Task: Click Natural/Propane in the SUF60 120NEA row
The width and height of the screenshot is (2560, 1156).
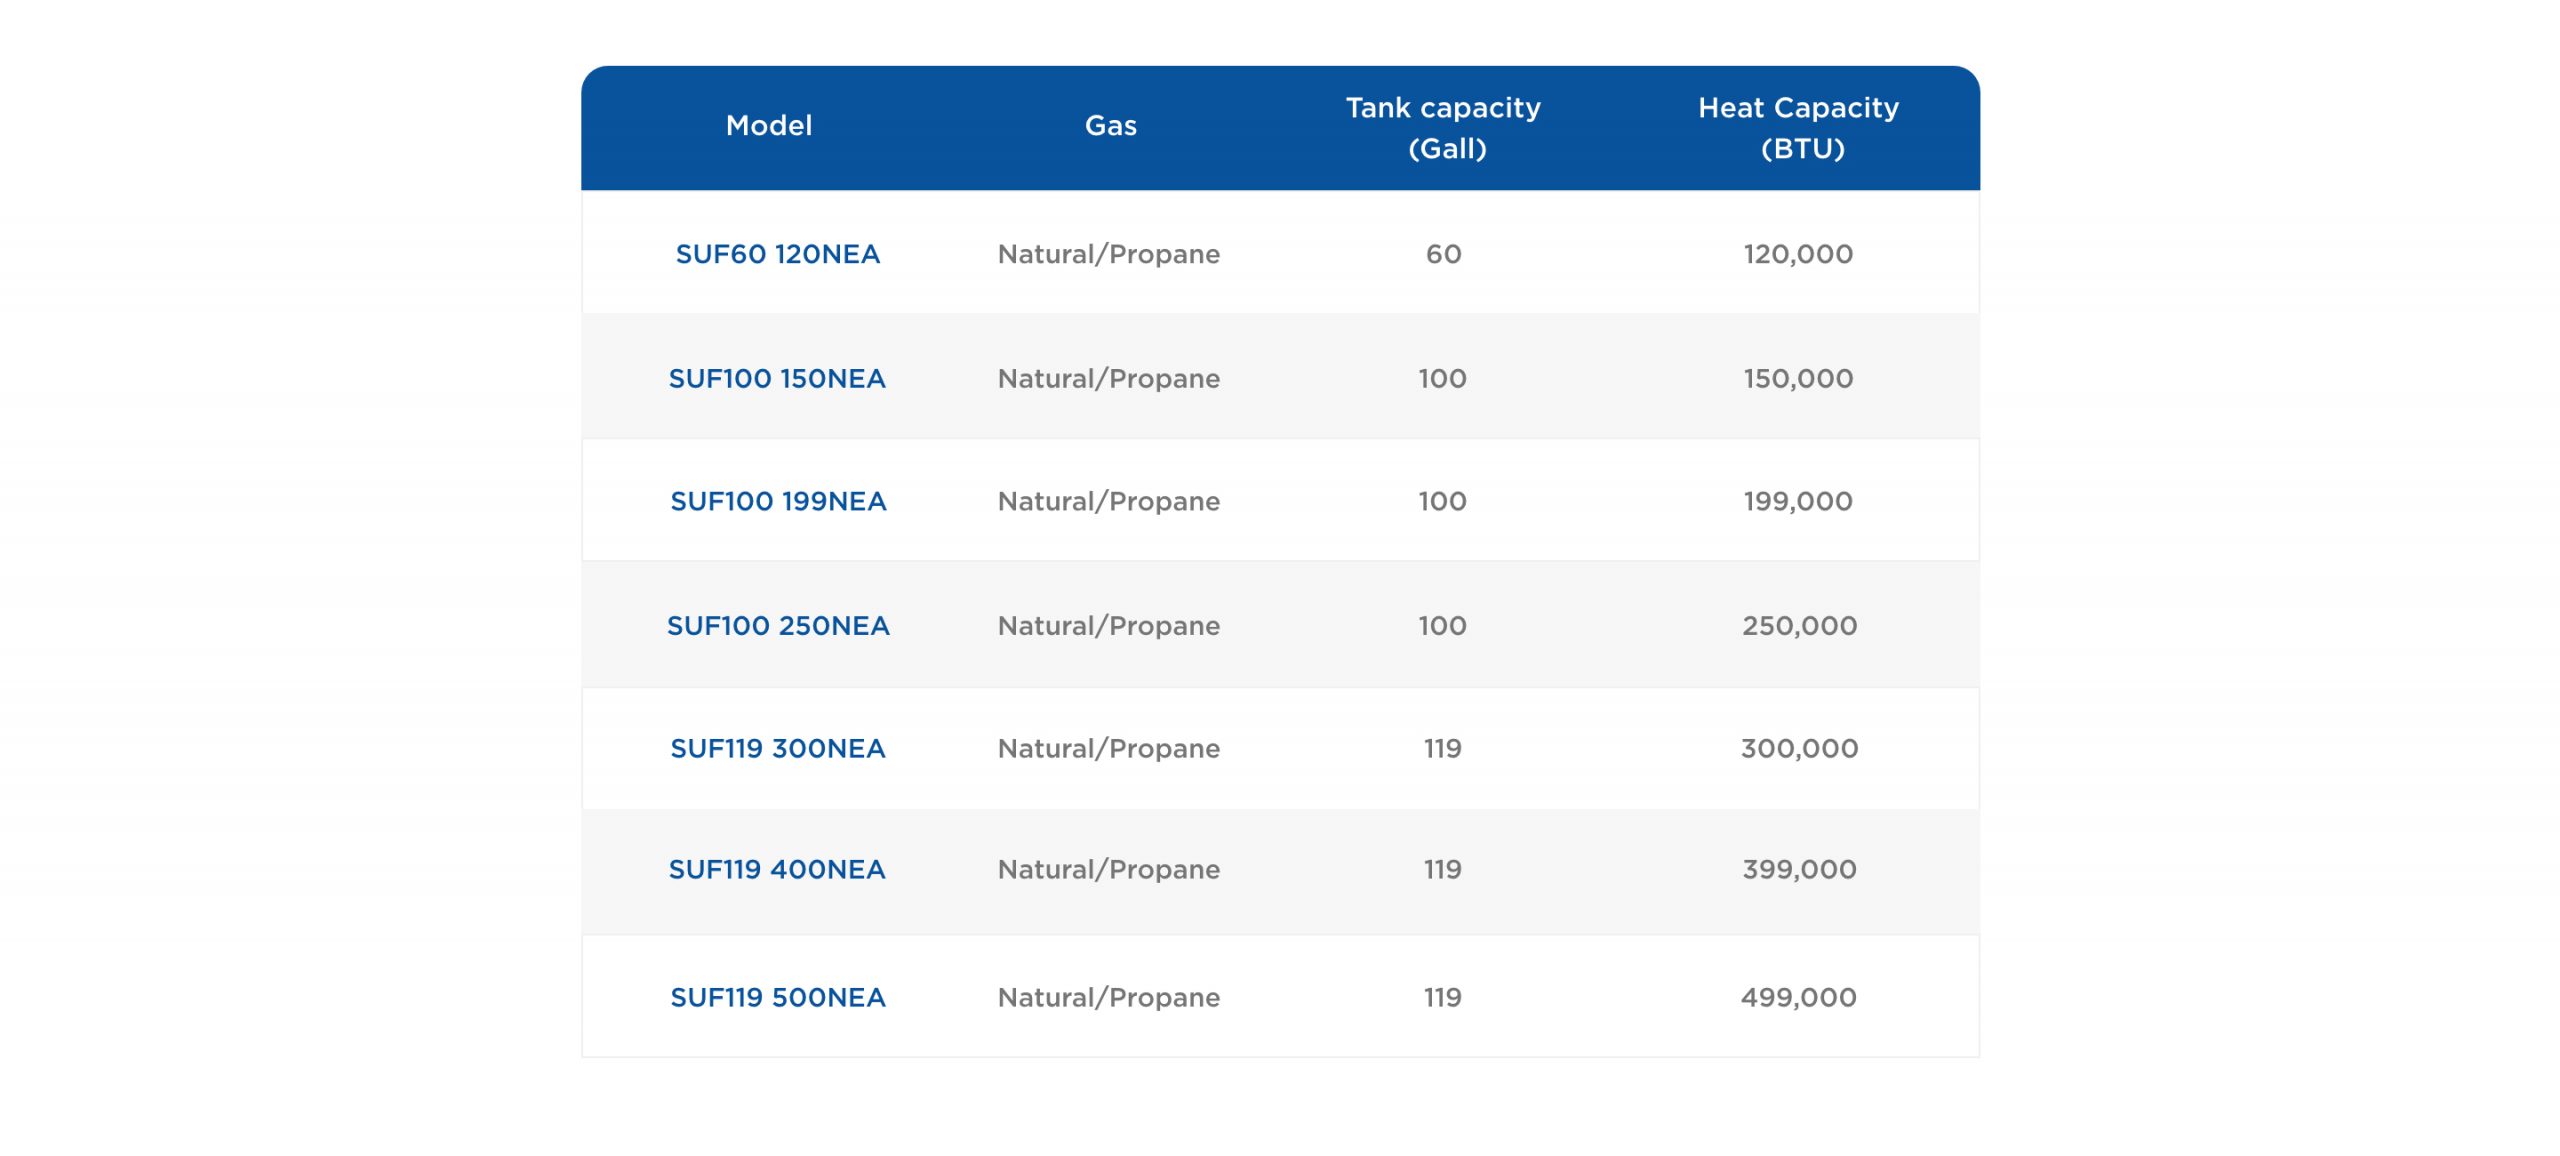Action: [x=1108, y=254]
